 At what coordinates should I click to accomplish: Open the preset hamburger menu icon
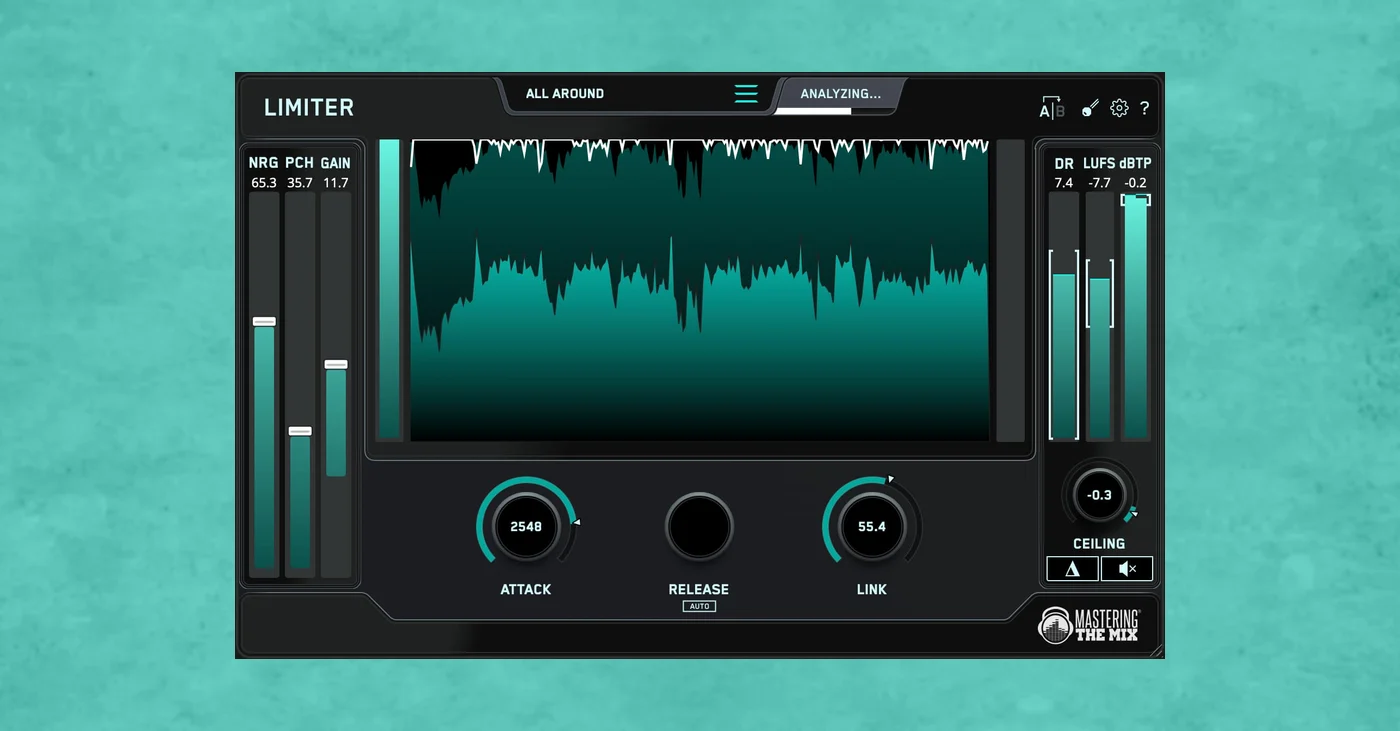(746, 94)
